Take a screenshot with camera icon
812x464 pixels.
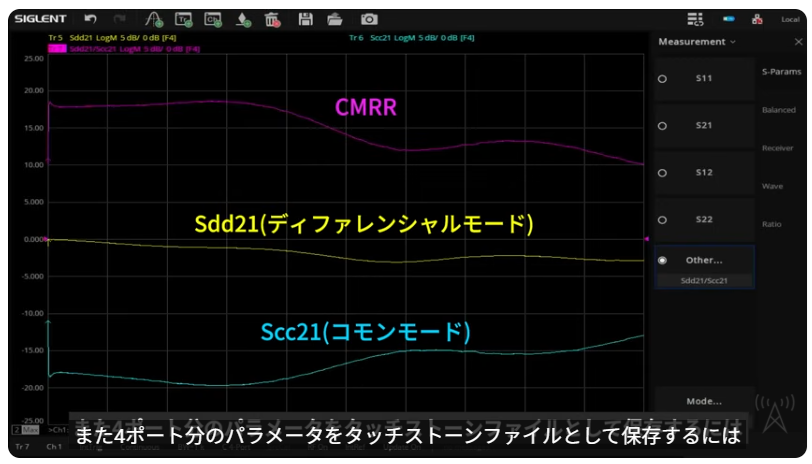[x=369, y=19]
